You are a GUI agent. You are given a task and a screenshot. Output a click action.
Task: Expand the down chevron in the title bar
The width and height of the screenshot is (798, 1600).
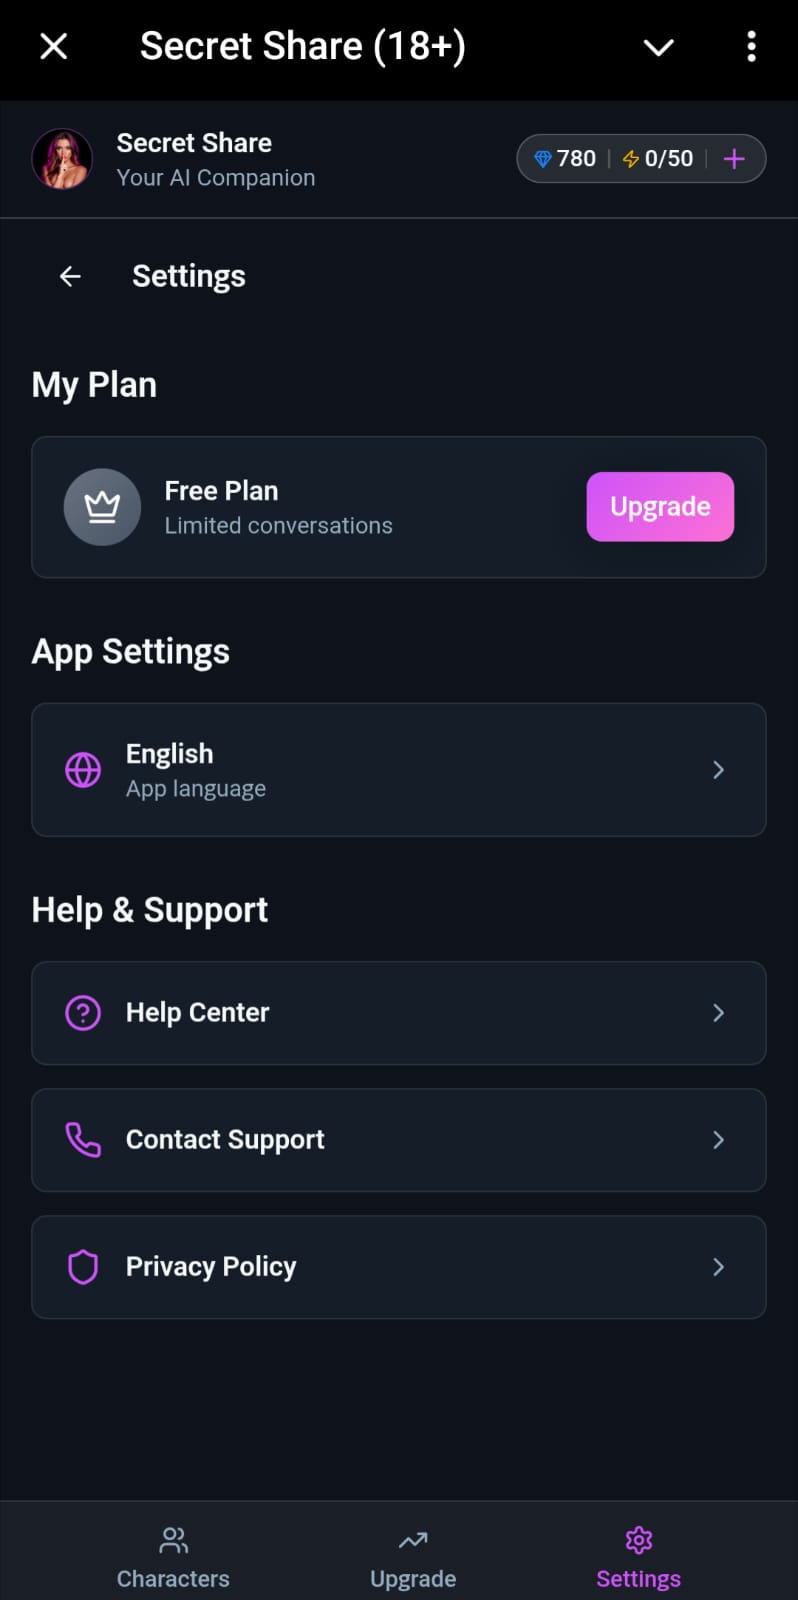(658, 47)
